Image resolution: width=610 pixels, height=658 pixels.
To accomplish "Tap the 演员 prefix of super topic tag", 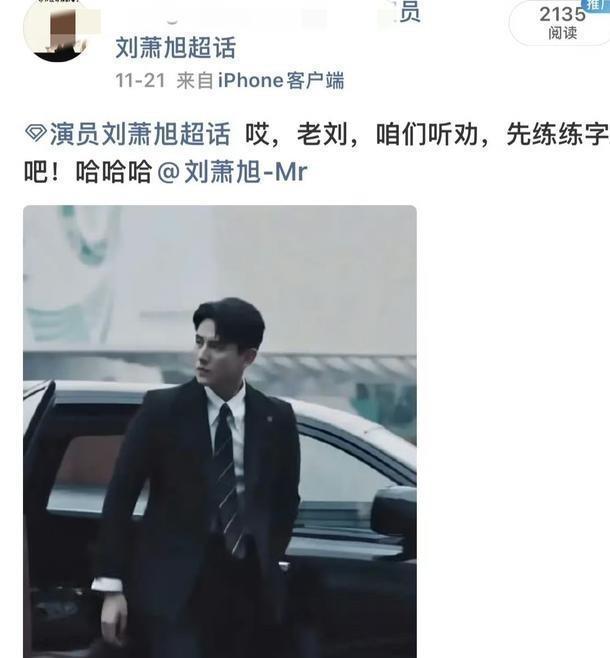I will coord(75,134).
